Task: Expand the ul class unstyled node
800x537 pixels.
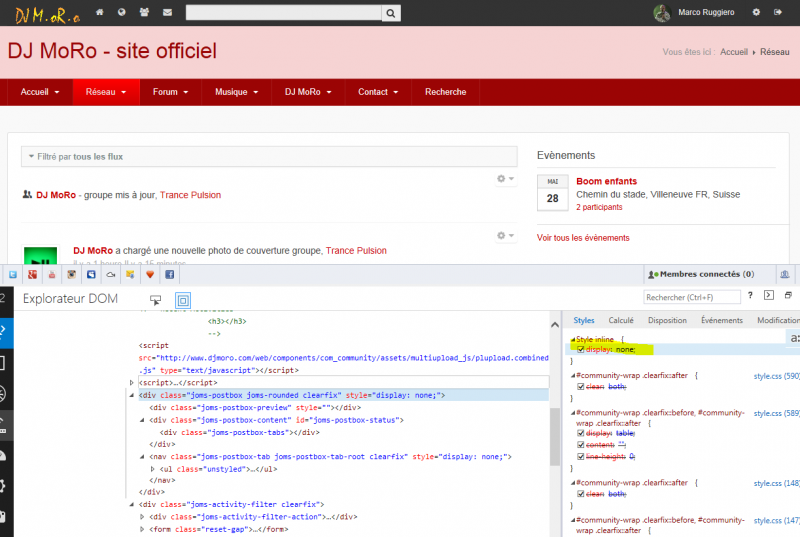Action: click(153, 469)
